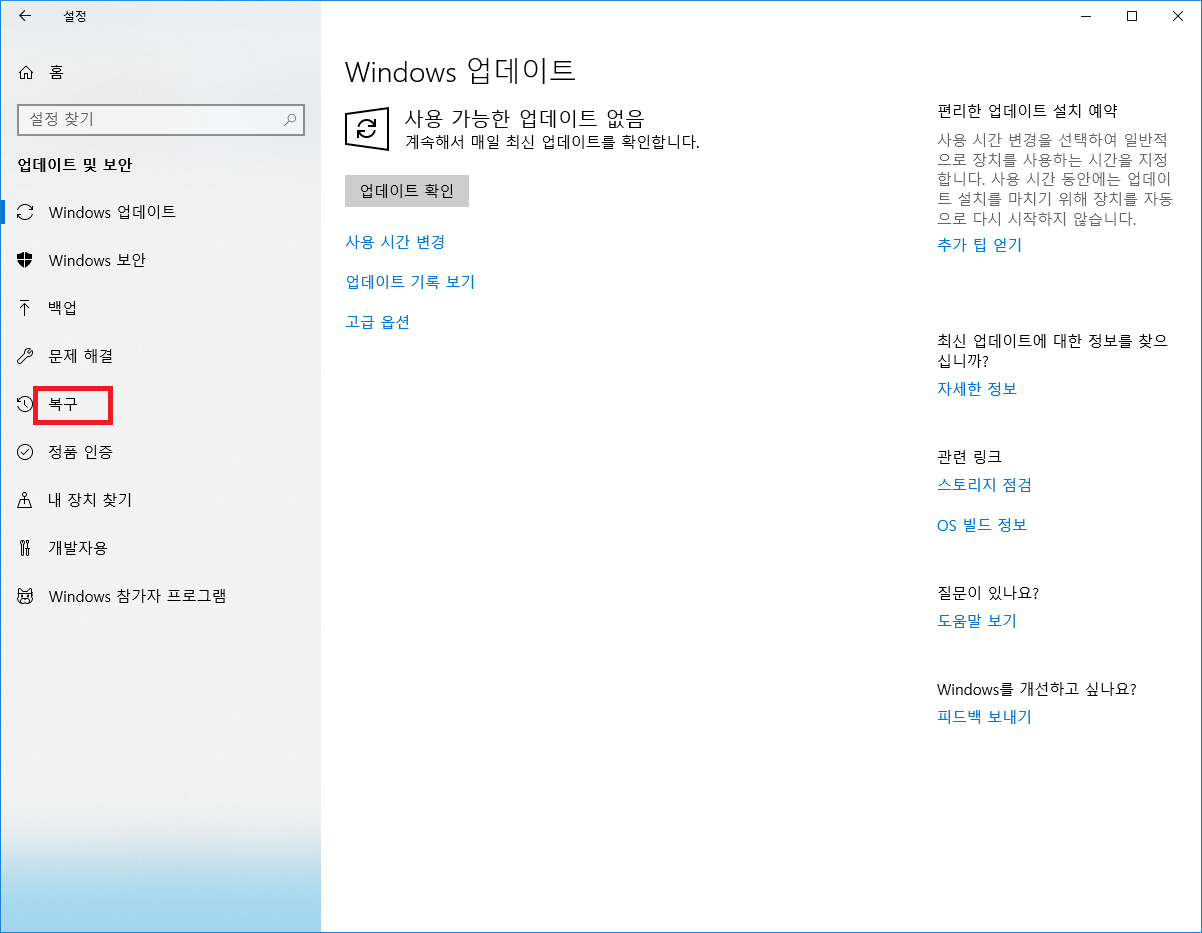This screenshot has width=1202, height=933.
Task: Click the Windows 업데이트 sync icon in sidebar
Action: 26,212
